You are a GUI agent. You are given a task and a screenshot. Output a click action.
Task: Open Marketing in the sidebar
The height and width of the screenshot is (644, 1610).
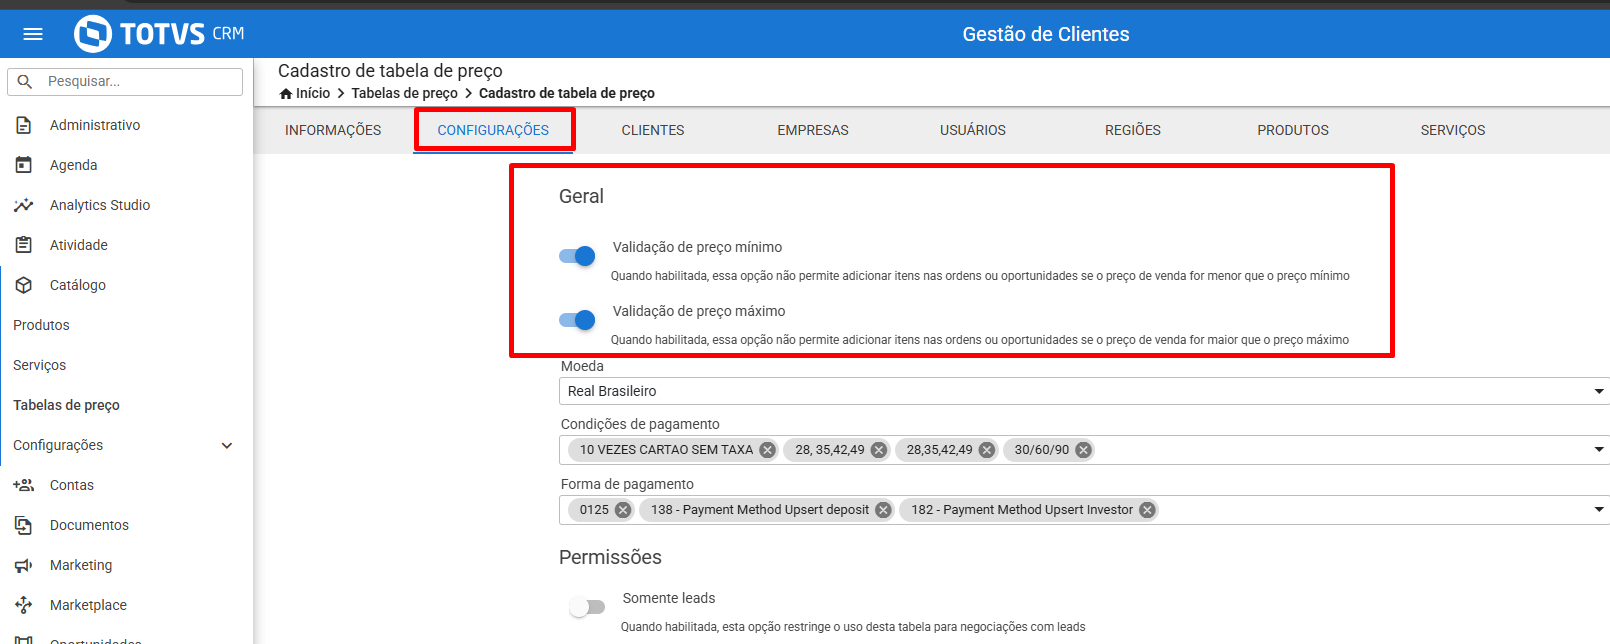pyautogui.click(x=81, y=565)
